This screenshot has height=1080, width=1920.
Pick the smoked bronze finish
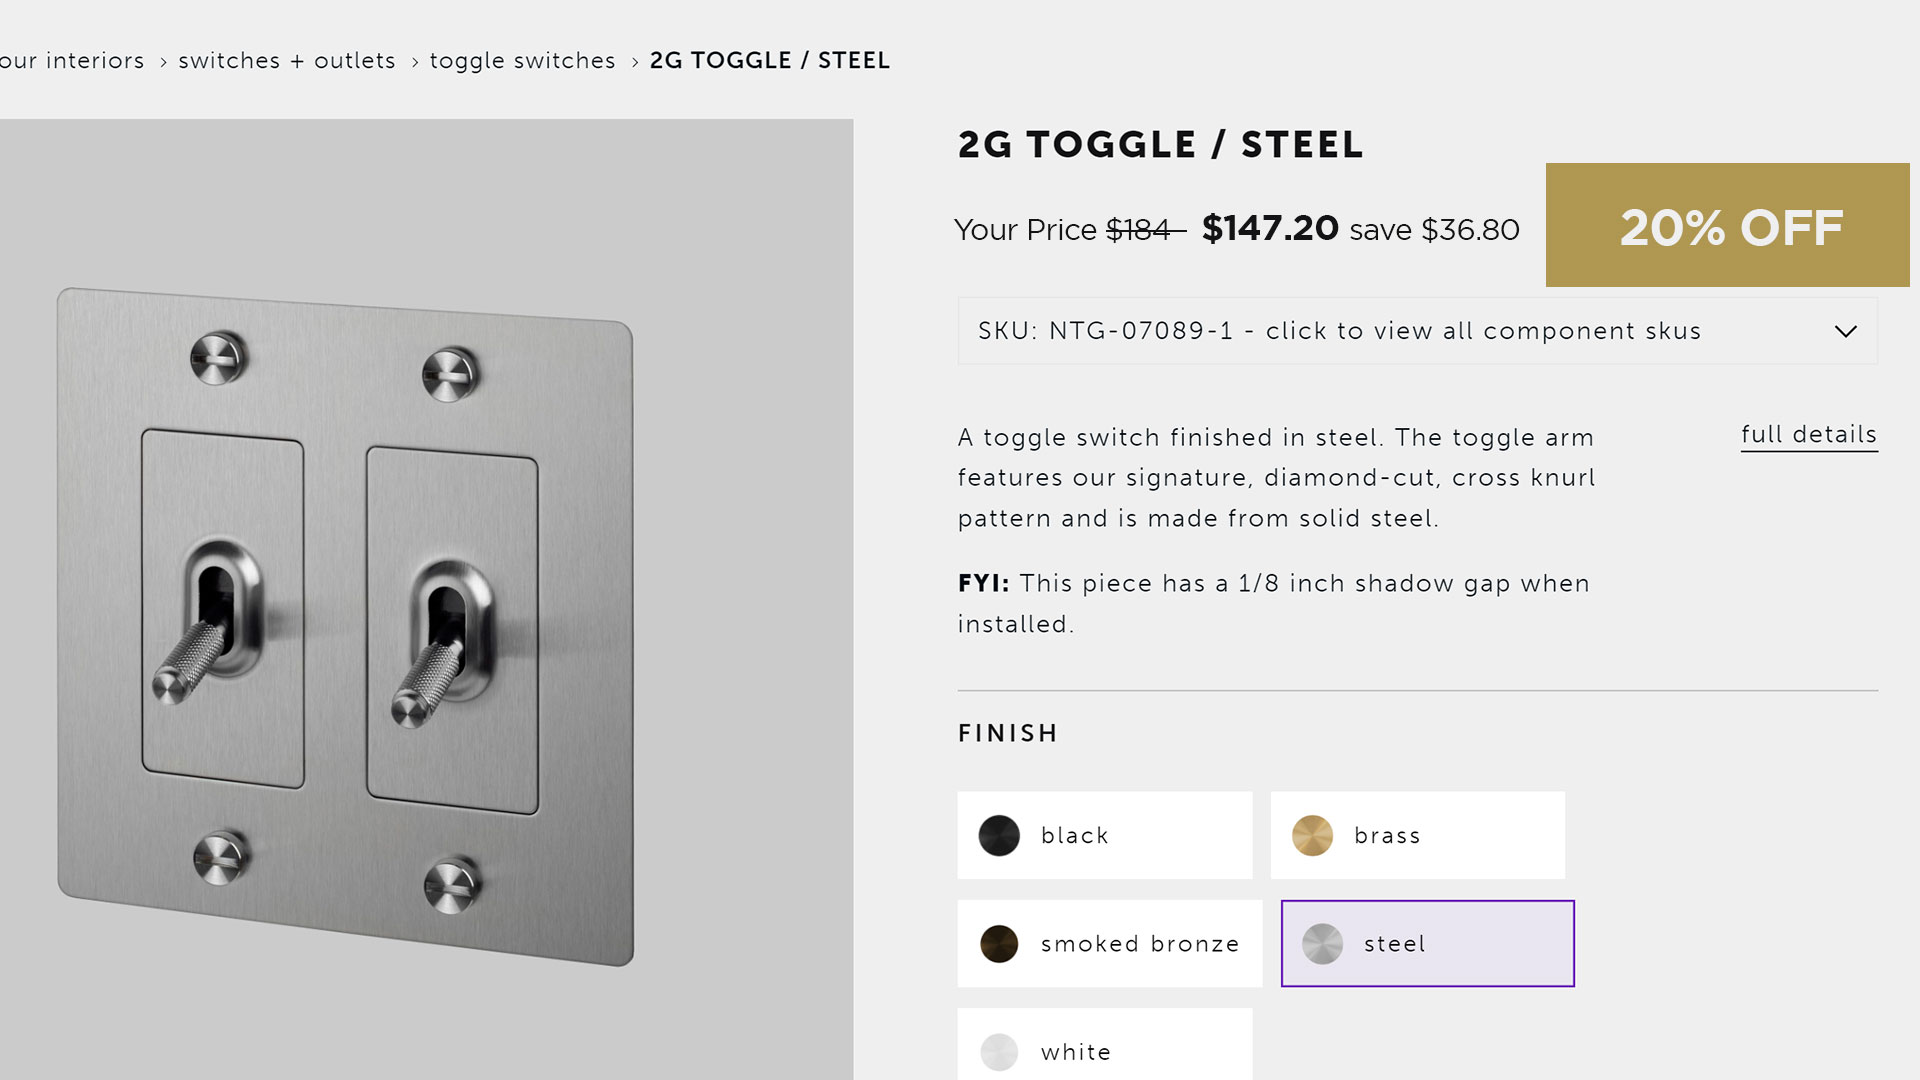tap(1109, 943)
